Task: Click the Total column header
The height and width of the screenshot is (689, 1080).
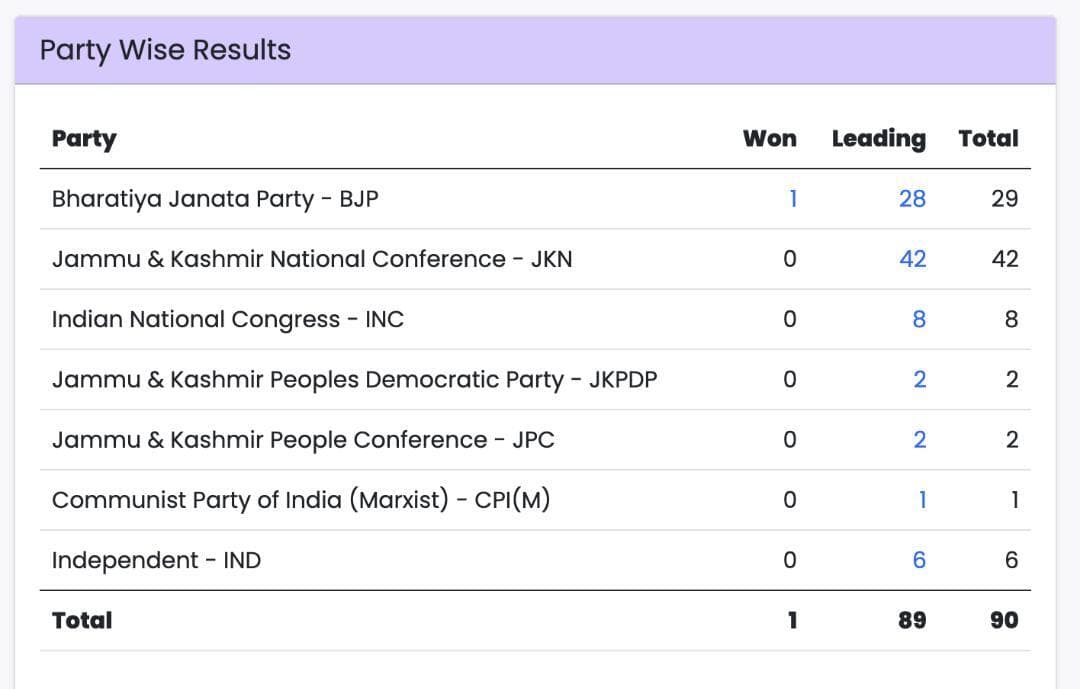Action: 988,138
